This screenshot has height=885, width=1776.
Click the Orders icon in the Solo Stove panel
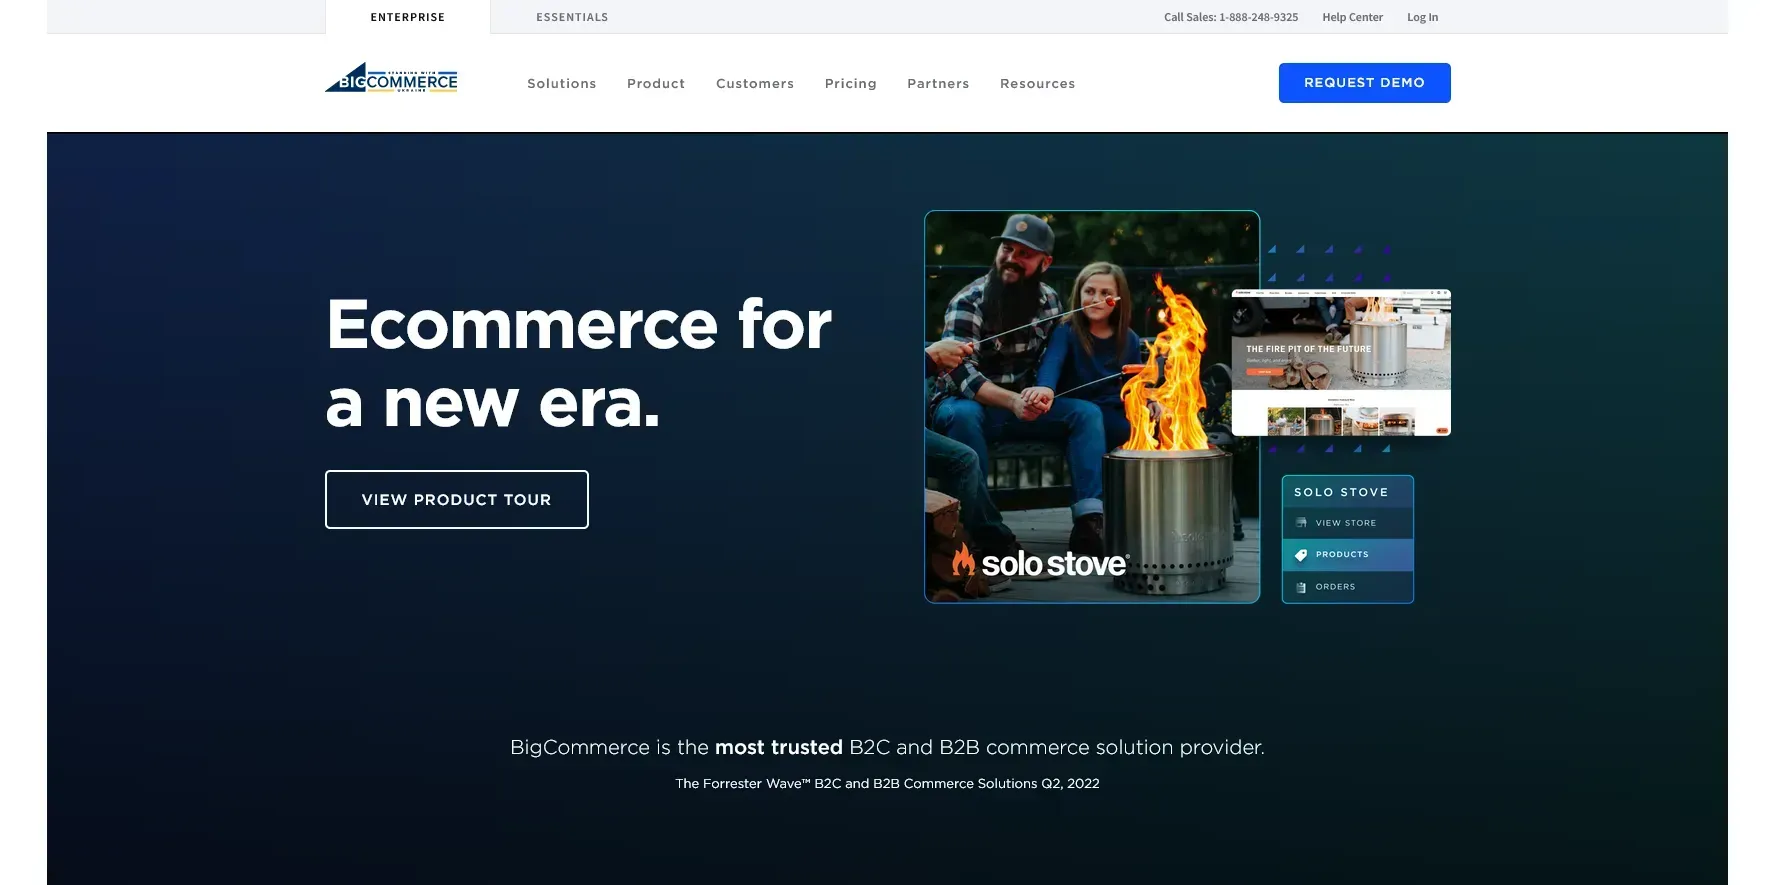click(x=1301, y=587)
